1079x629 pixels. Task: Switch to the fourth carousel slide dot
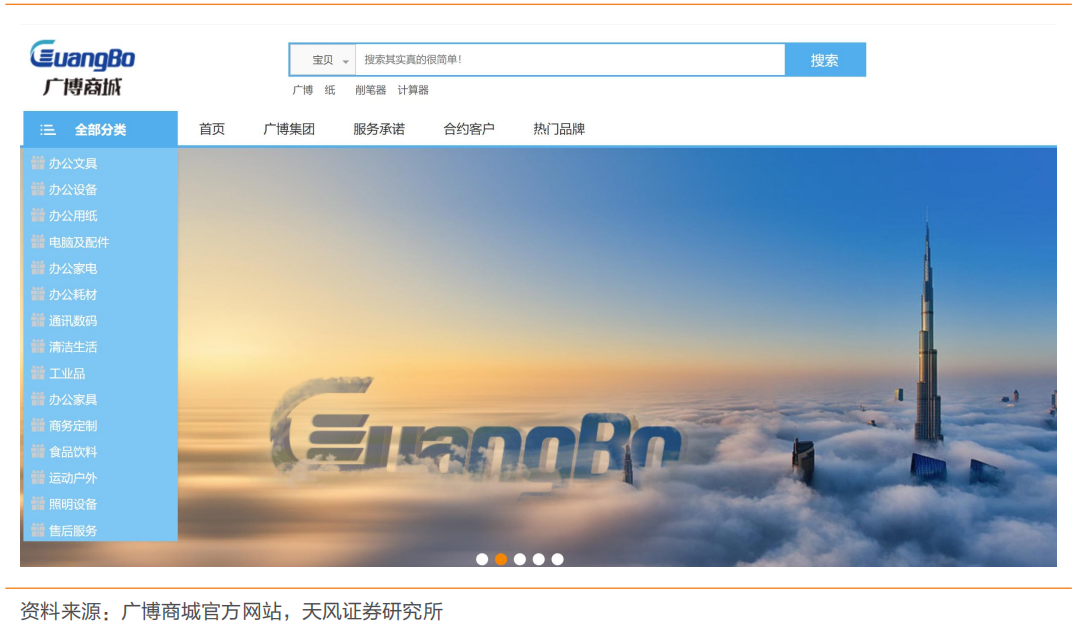[539, 559]
